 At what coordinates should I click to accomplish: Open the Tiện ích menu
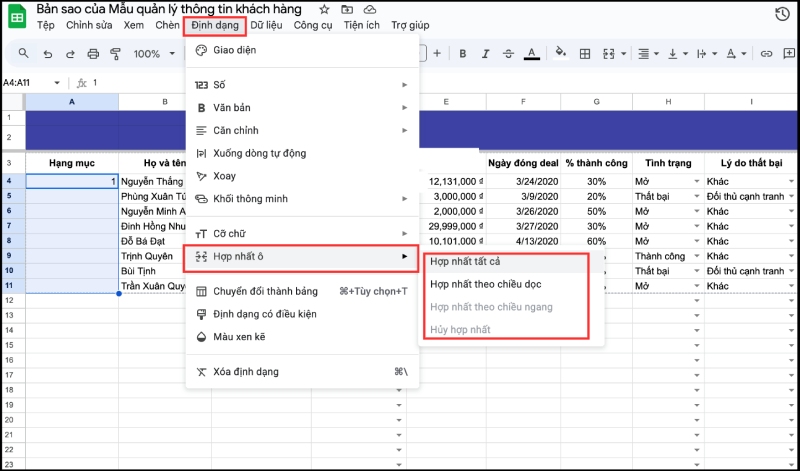(361, 25)
